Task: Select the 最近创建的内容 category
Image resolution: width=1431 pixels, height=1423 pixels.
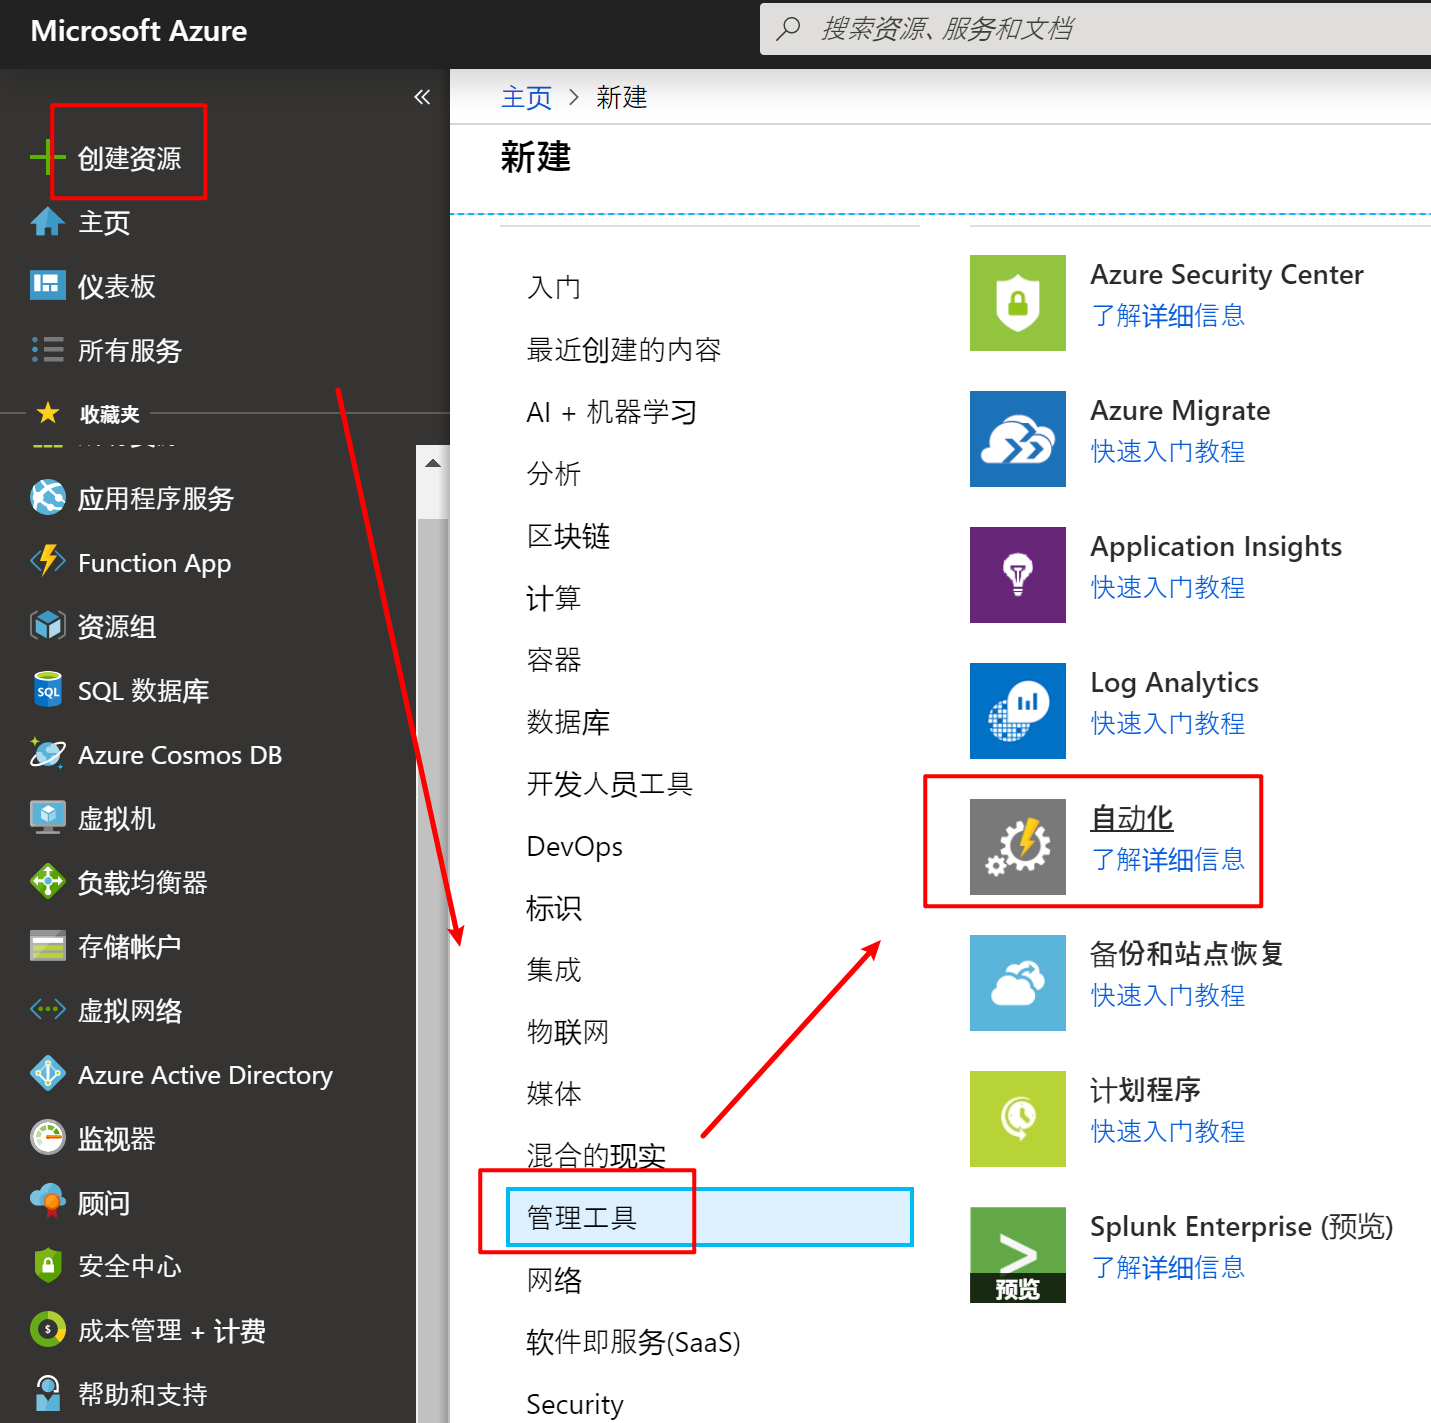Action: point(624,350)
